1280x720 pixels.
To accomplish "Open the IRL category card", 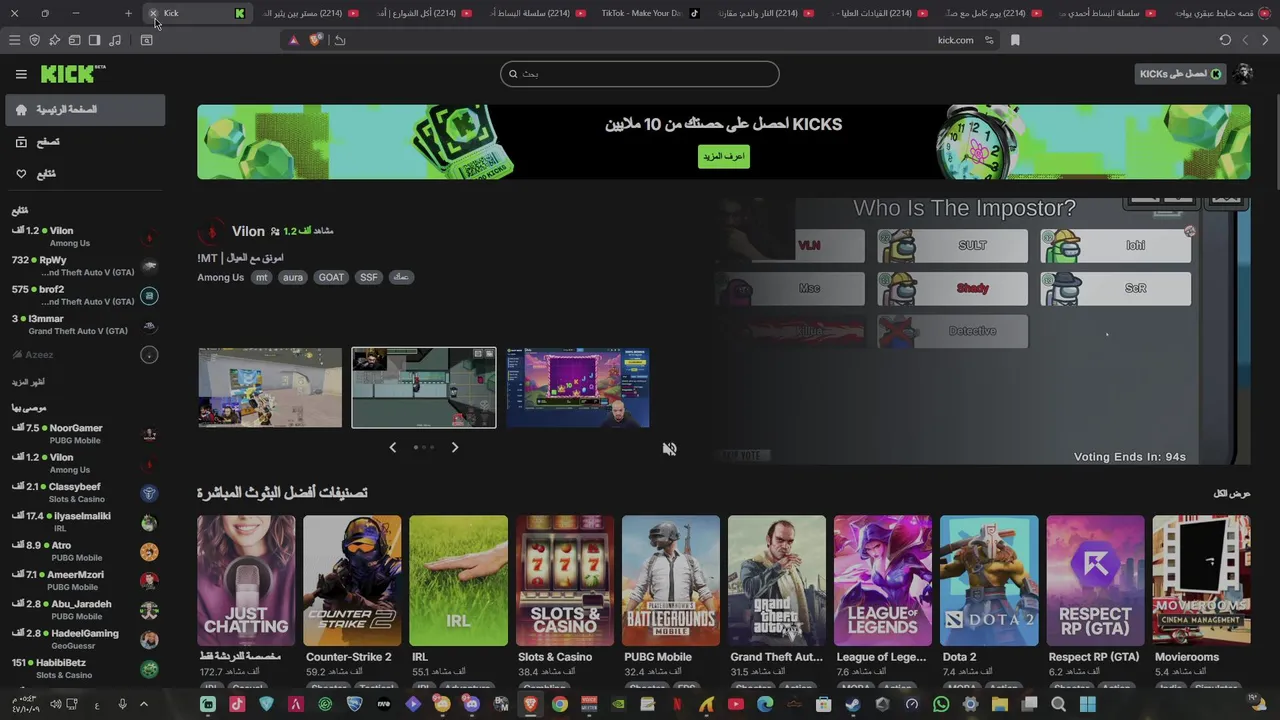I will tap(458, 581).
